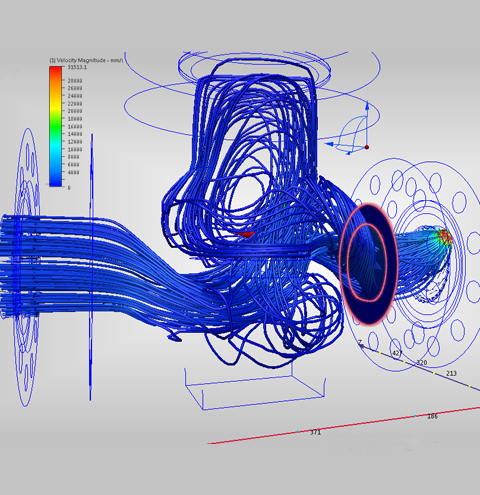The height and width of the screenshot is (495, 480).
Task: Select the rectangular wireframe box below the valve
Action: (255, 387)
